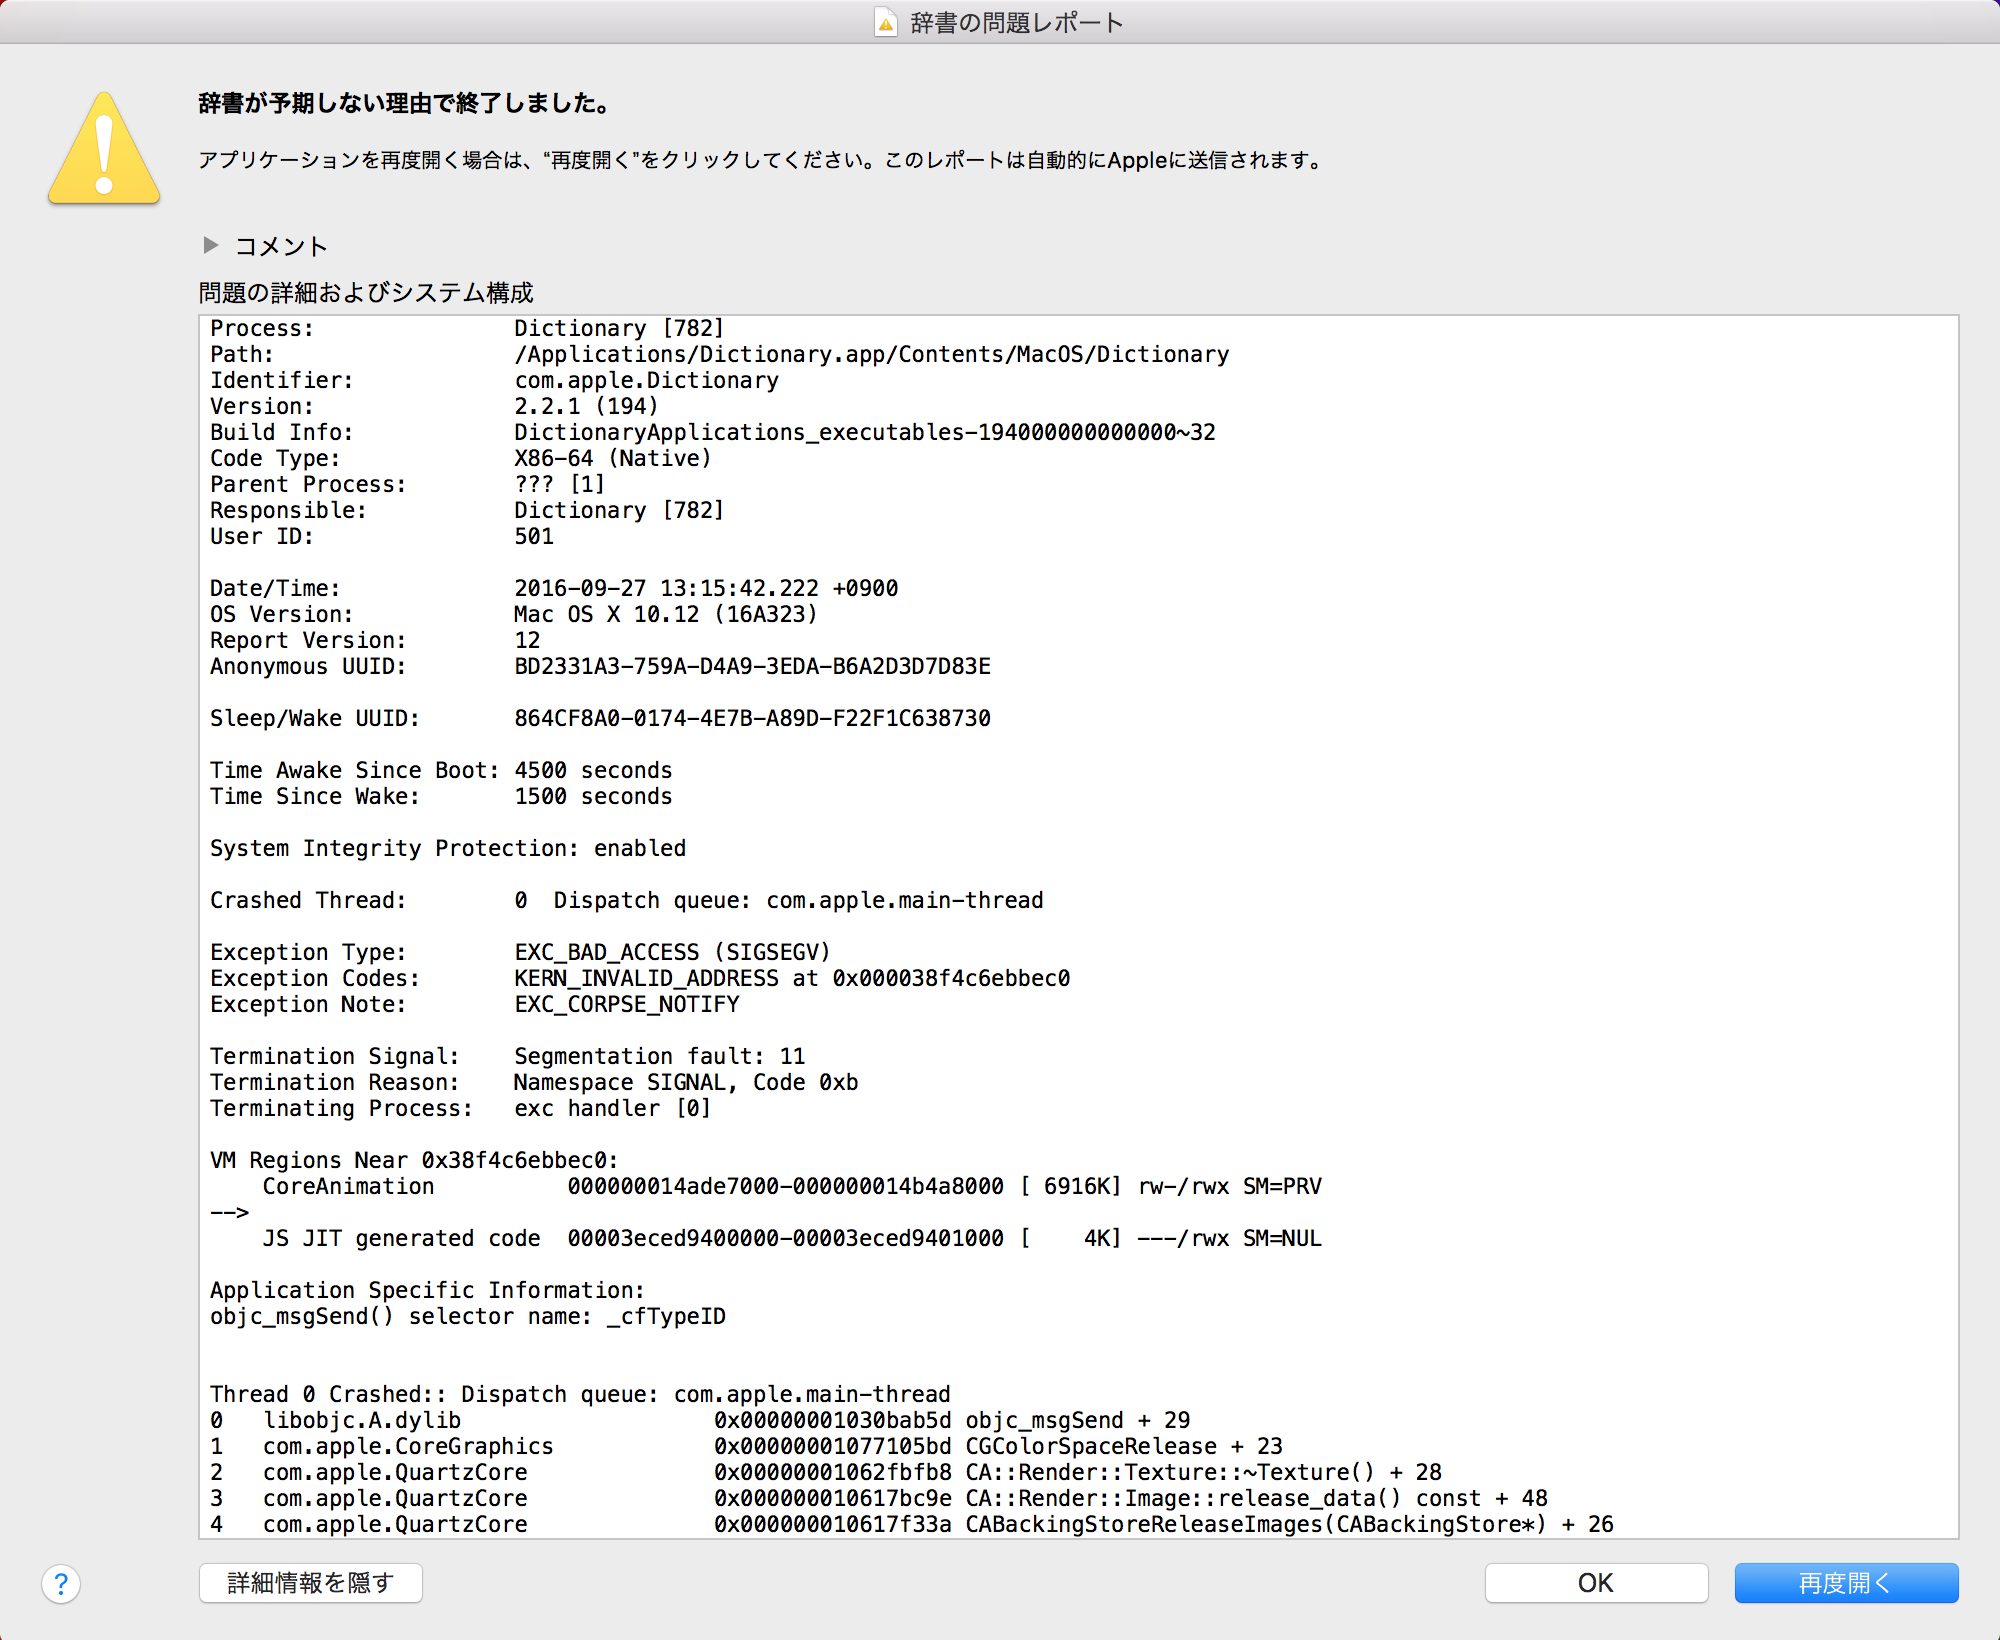The height and width of the screenshot is (1640, 2000).
Task: Click the コメント section label
Action: tap(281, 246)
